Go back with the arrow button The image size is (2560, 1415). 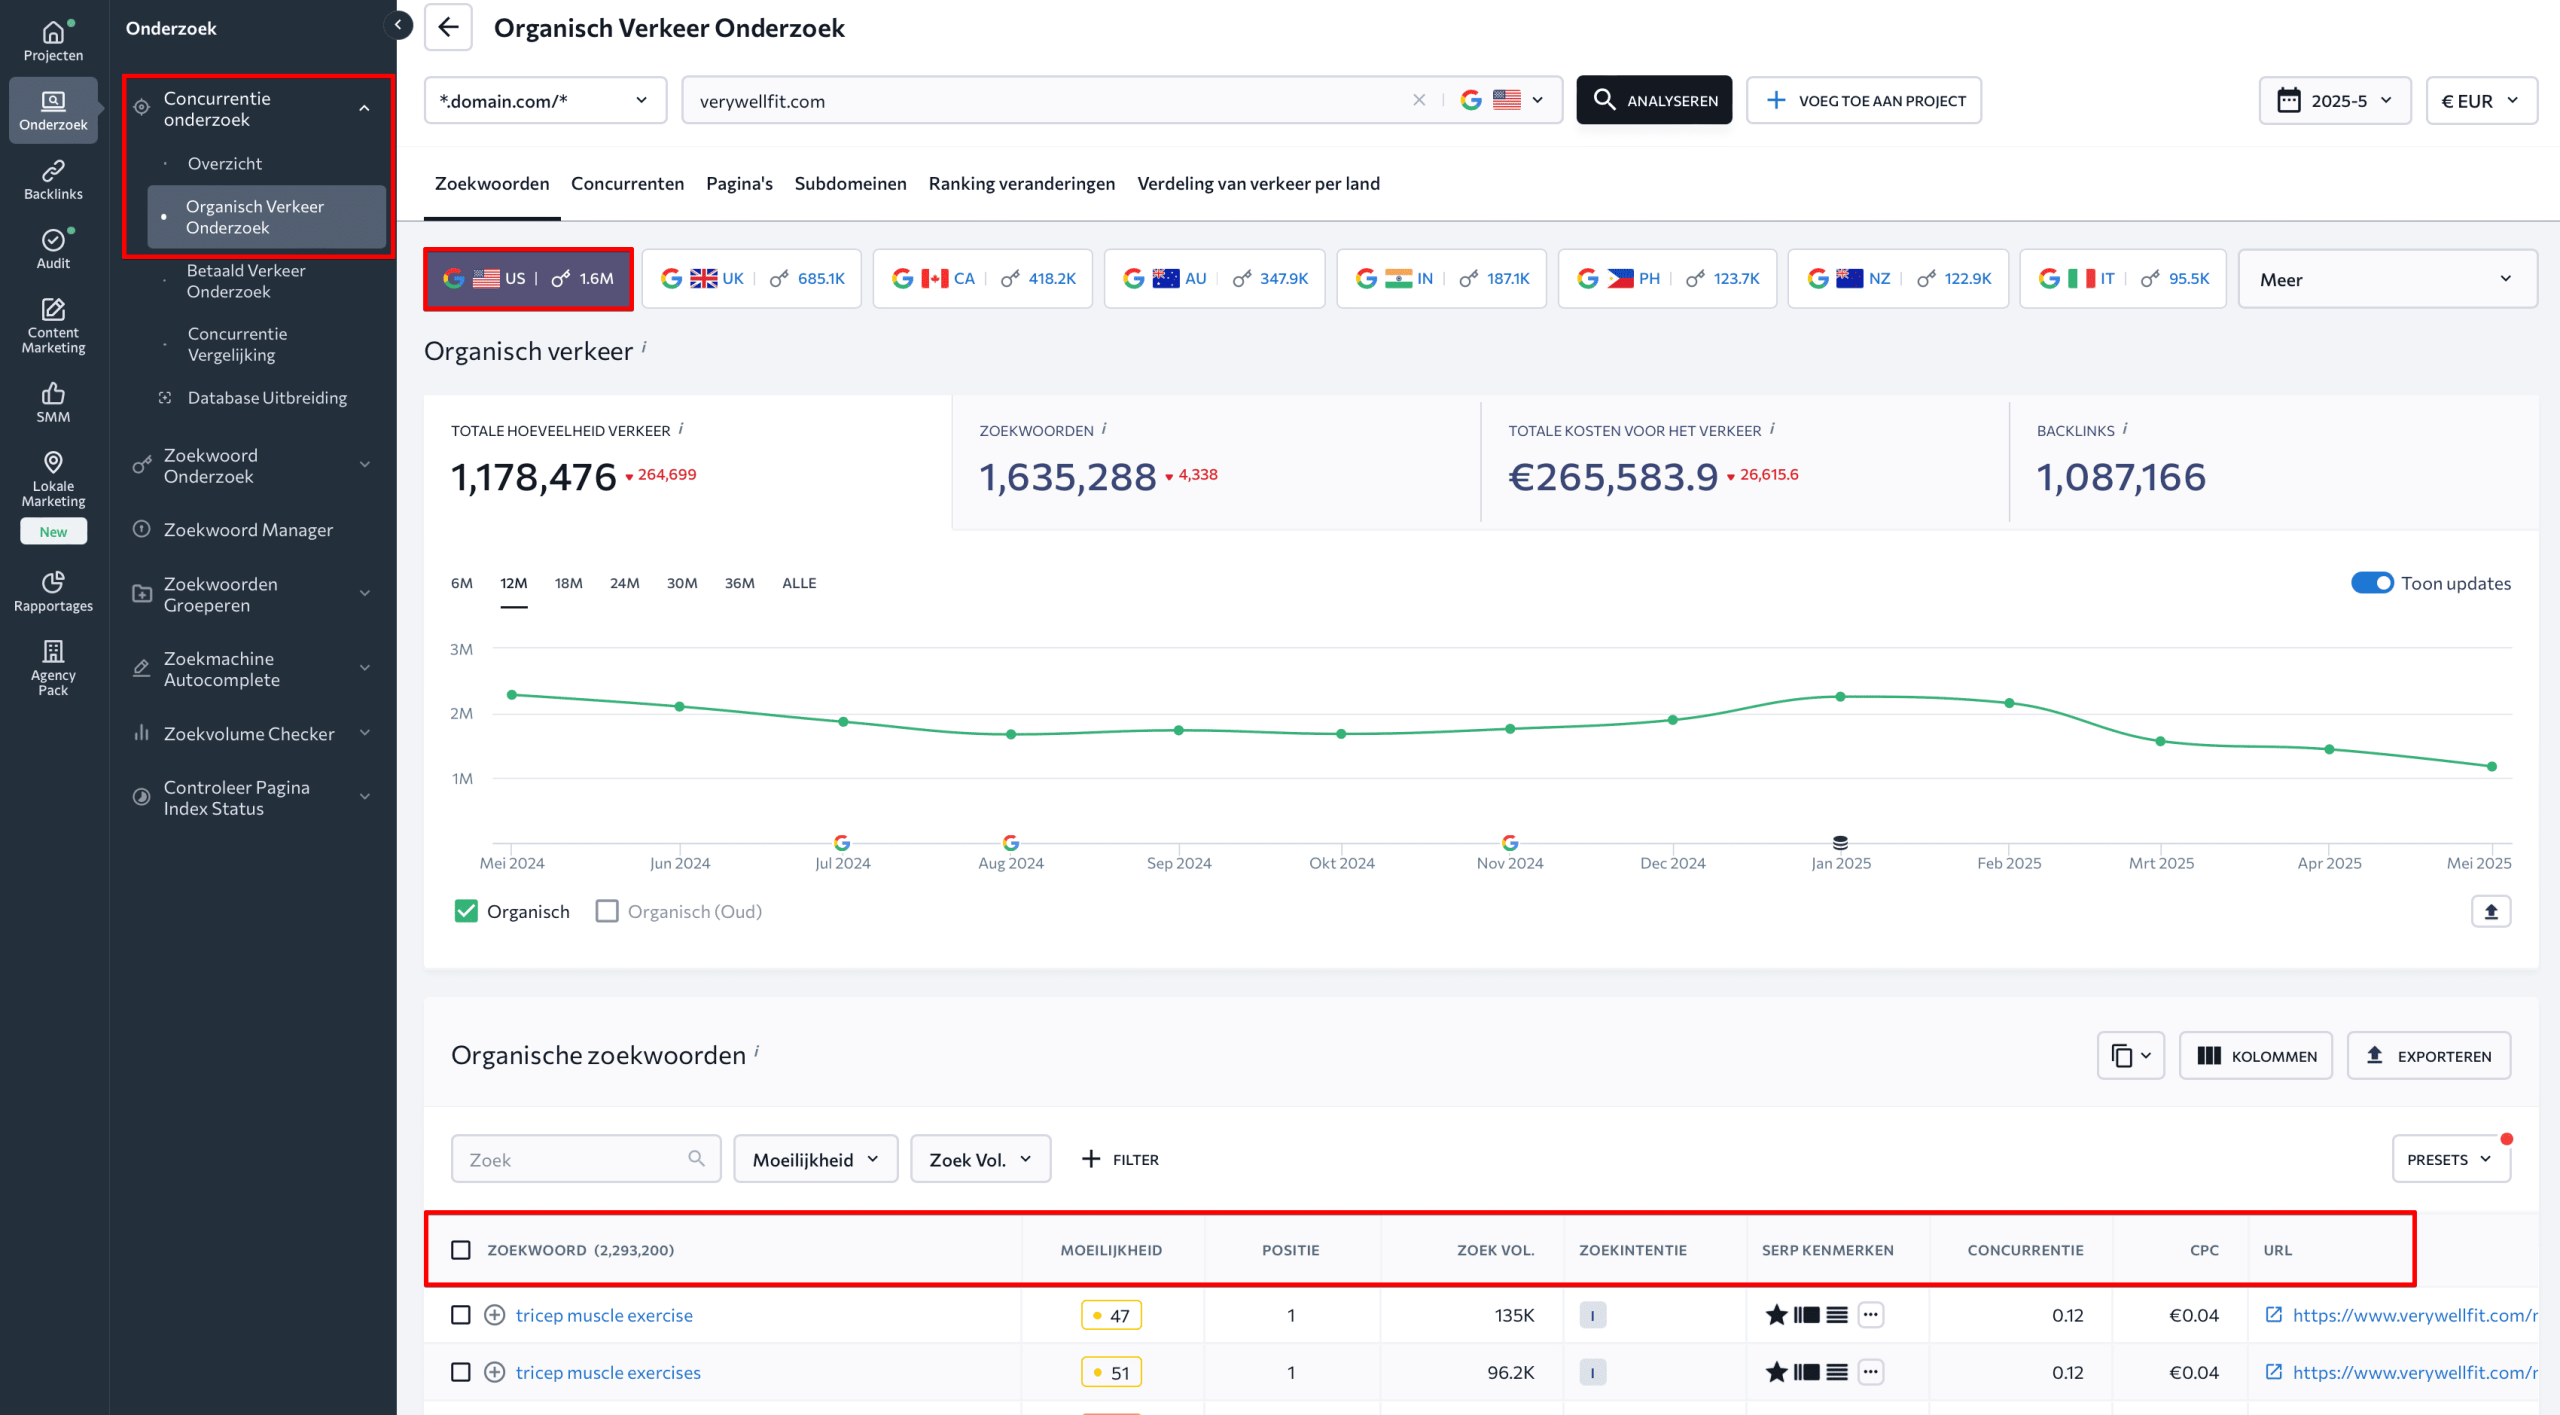(448, 27)
